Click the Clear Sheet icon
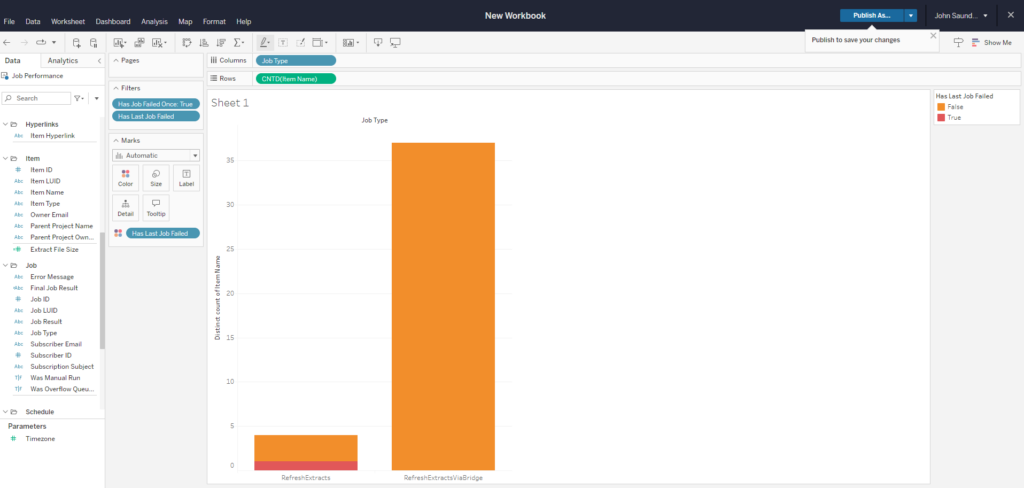Viewport: 1024px width, 488px height. click(159, 42)
